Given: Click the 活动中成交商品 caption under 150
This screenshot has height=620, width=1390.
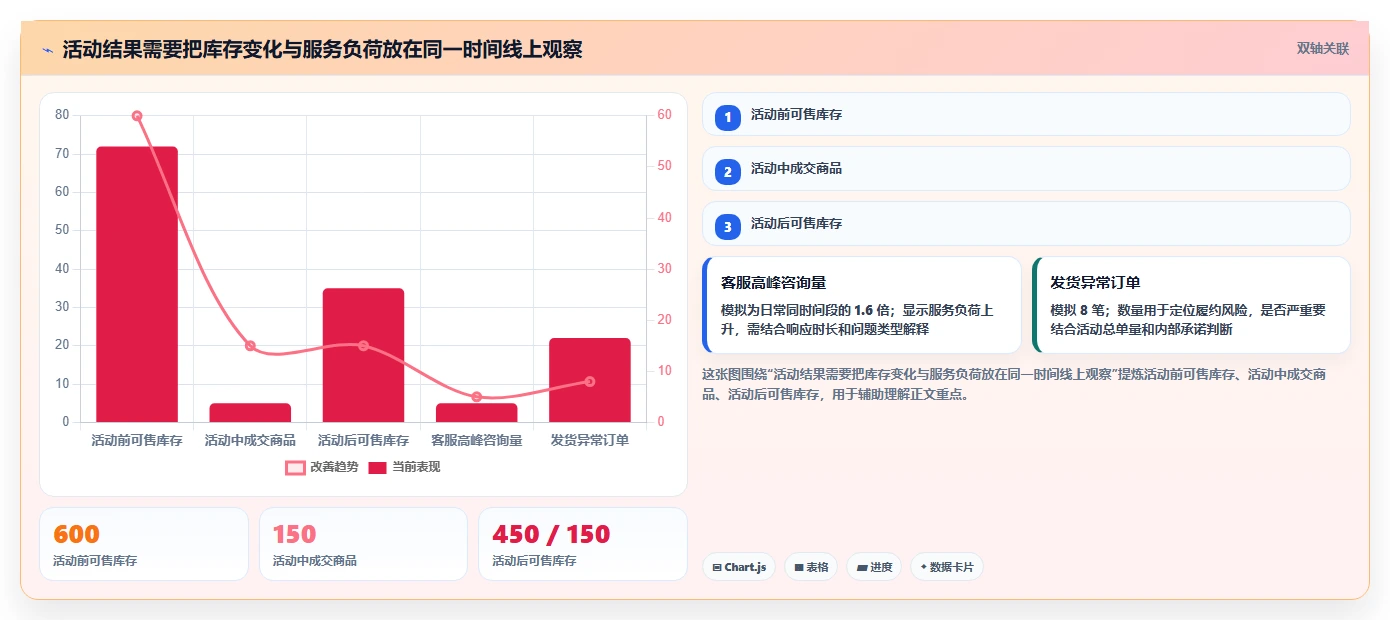Looking at the screenshot, I should [x=315, y=561].
